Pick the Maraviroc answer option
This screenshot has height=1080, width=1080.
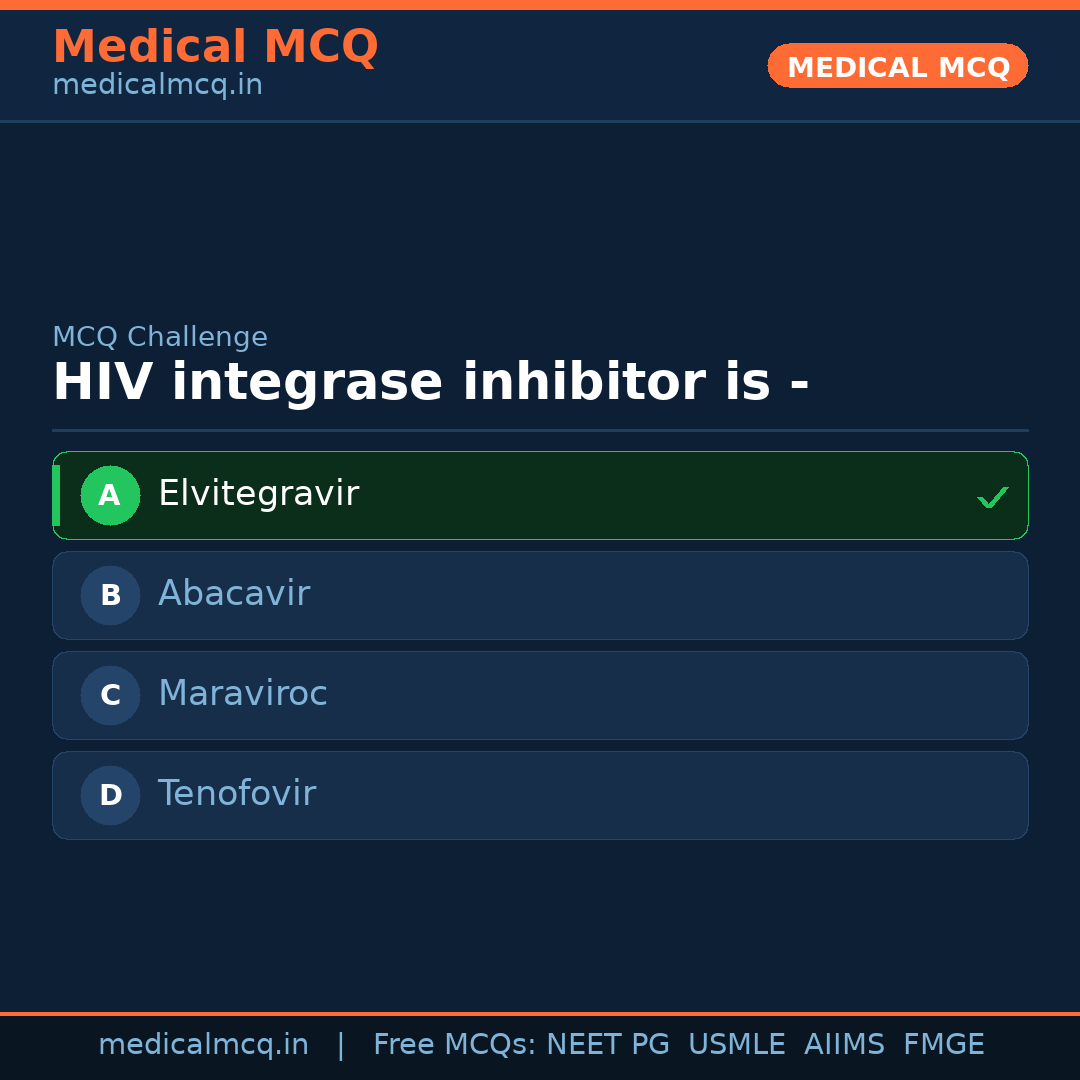(x=540, y=695)
